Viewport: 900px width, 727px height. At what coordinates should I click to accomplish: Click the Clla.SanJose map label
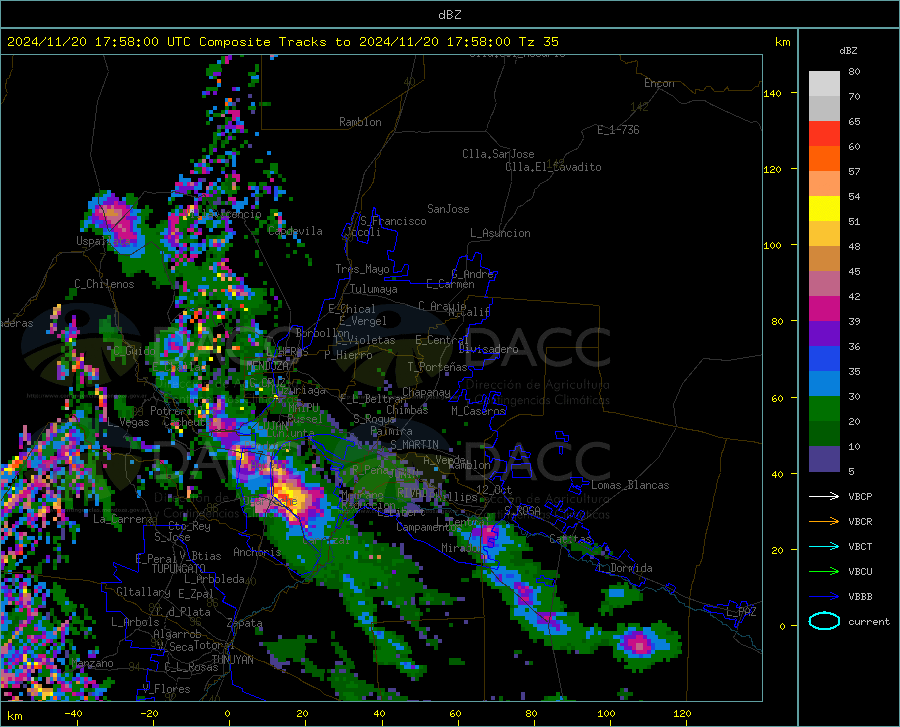click(498, 154)
